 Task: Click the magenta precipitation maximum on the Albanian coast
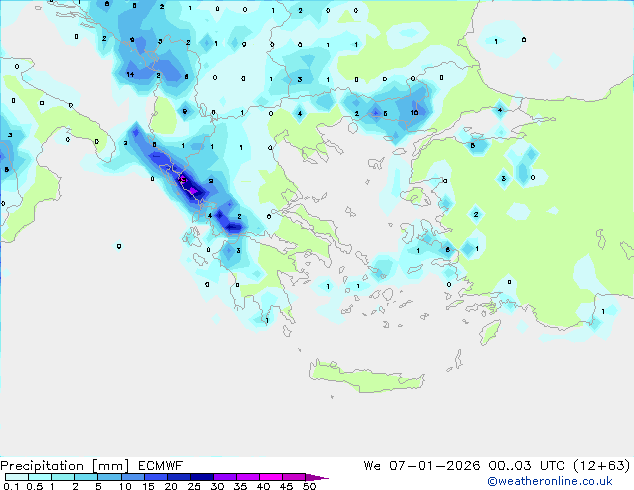183,180
